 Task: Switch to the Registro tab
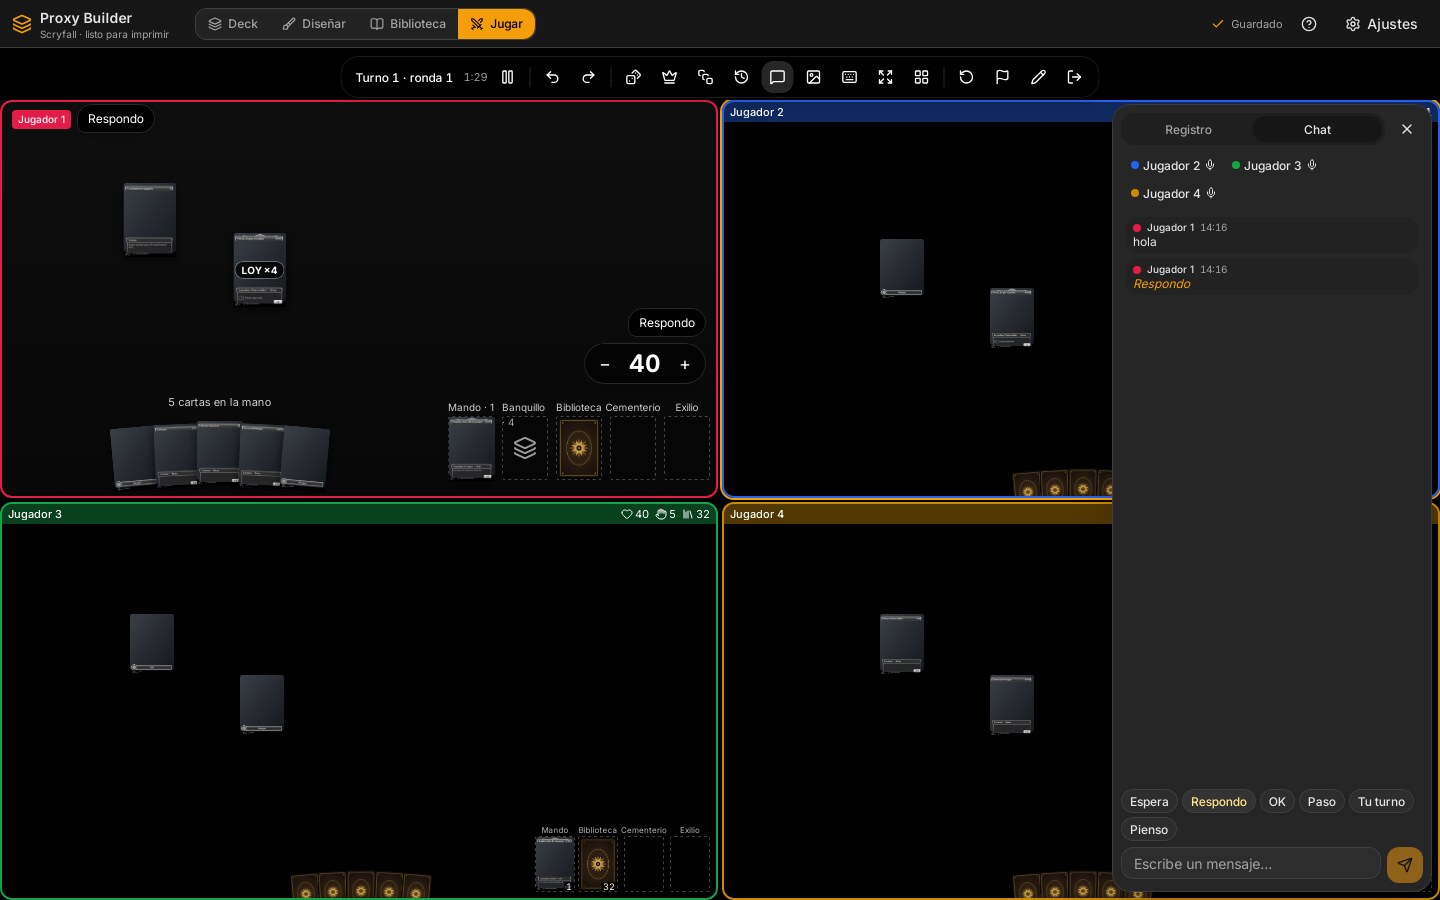coord(1188,130)
